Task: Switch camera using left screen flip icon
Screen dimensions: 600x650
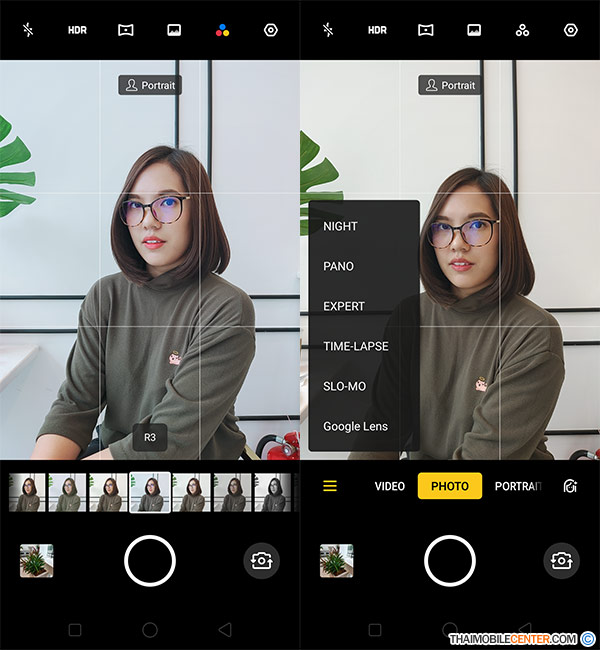Action: click(261, 560)
